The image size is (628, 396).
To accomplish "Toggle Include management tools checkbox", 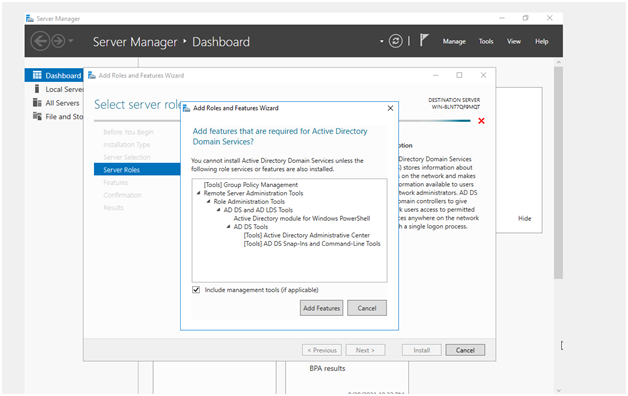I will pyautogui.click(x=196, y=290).
